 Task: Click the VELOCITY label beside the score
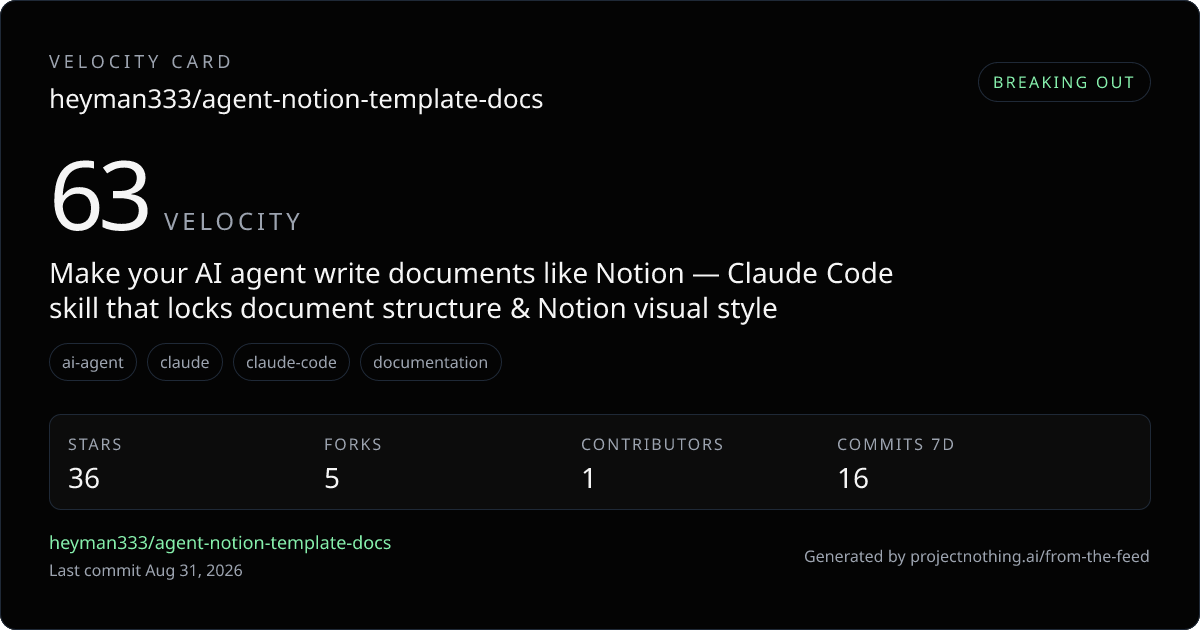click(232, 222)
